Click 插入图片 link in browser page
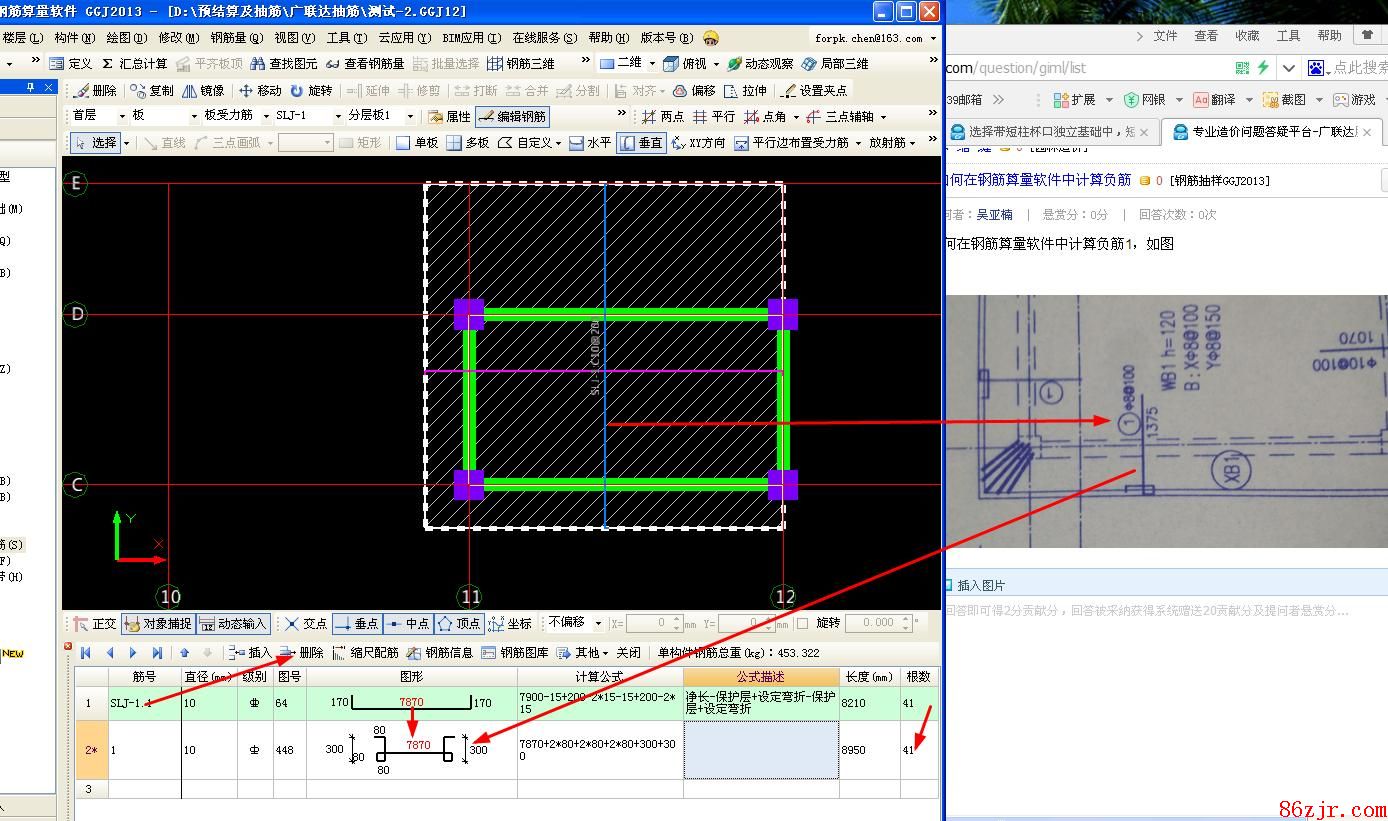Image resolution: width=1388 pixels, height=821 pixels. [x=980, y=585]
